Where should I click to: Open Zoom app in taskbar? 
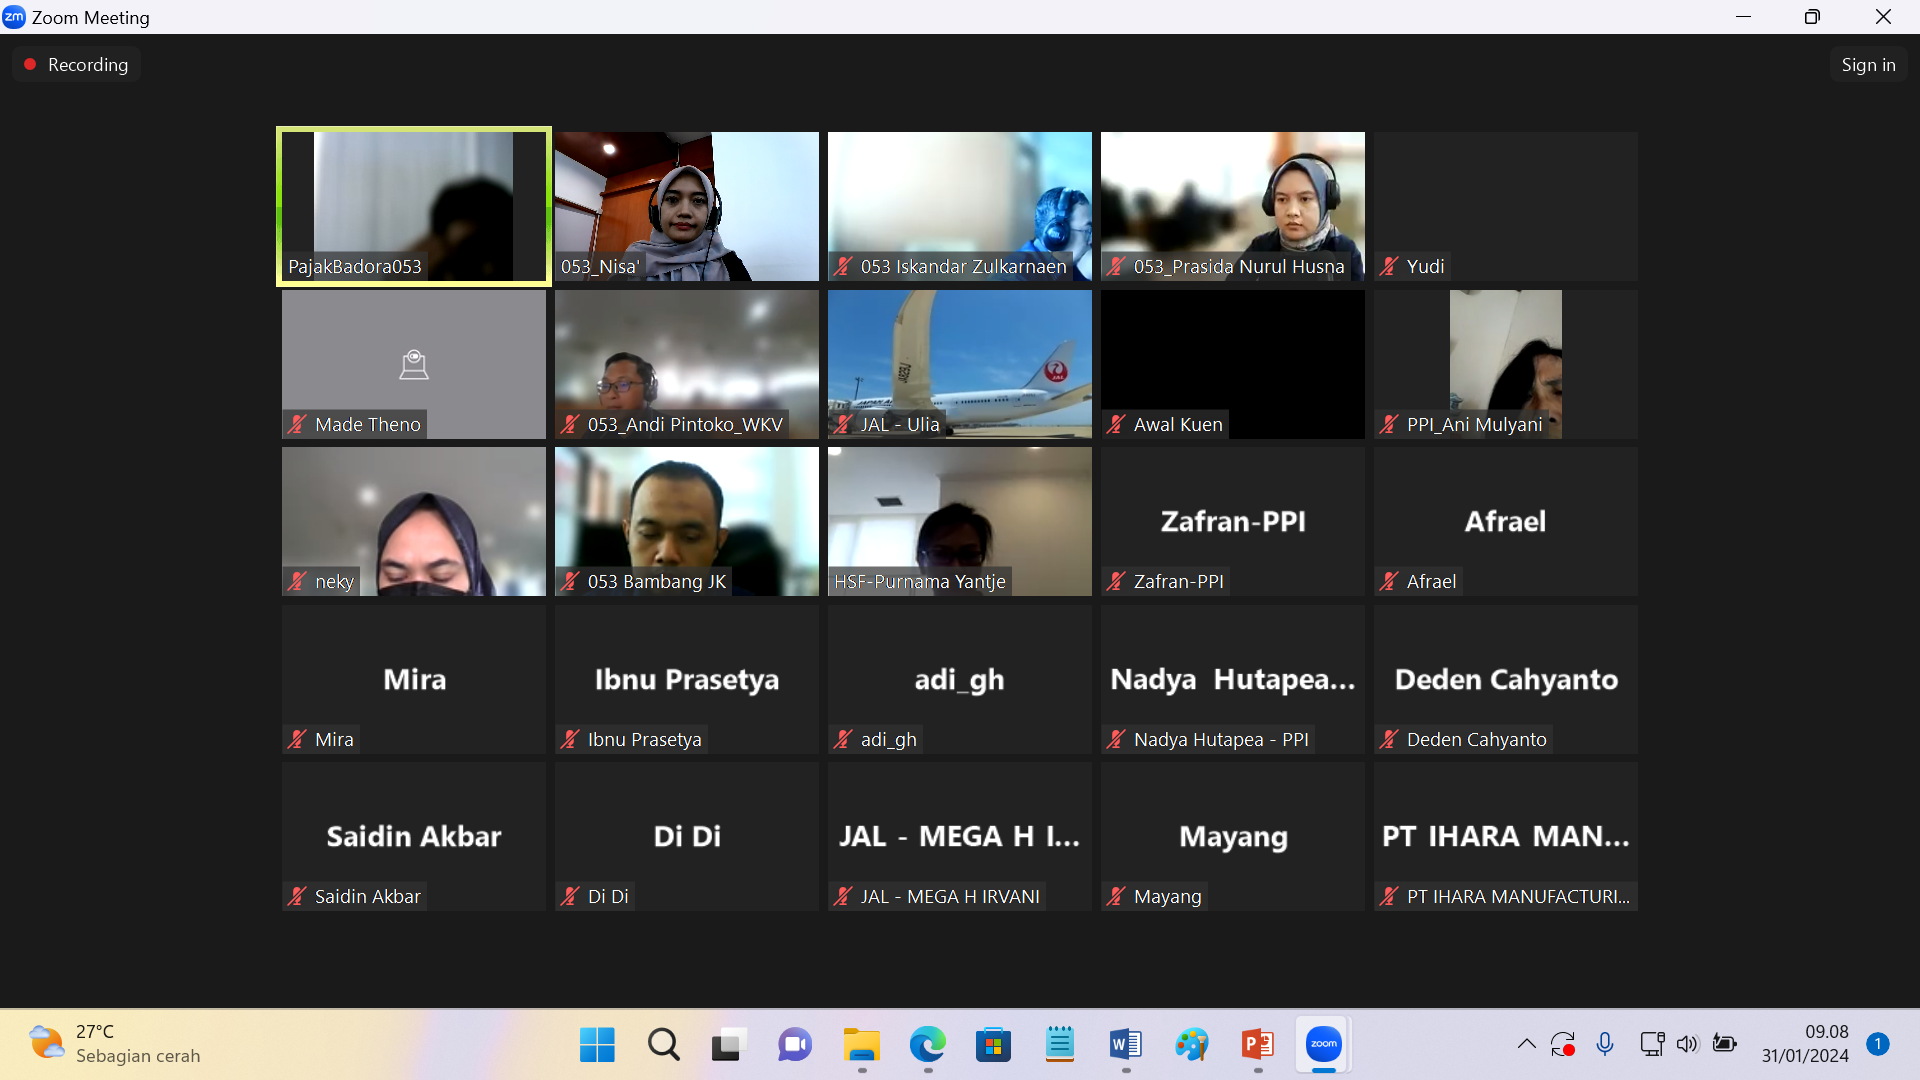[x=1323, y=1045]
